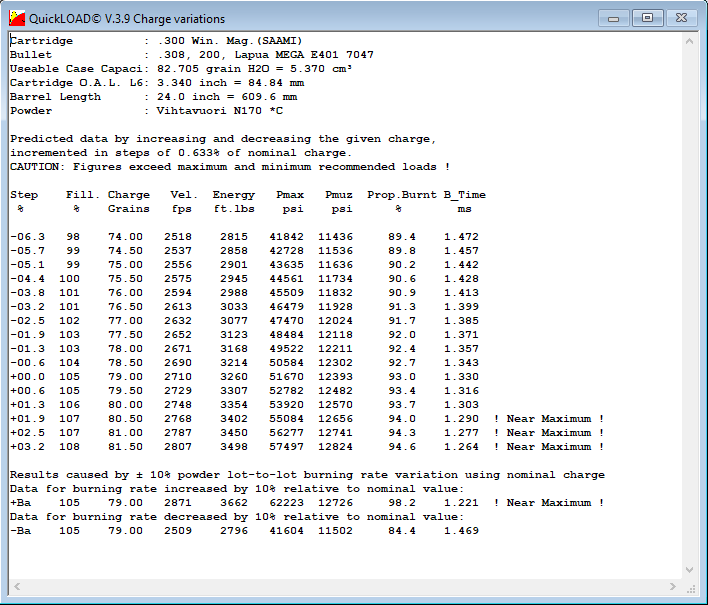The image size is (708, 605).
Task: Click the nominal step value +00.0
Action: (x=28, y=377)
